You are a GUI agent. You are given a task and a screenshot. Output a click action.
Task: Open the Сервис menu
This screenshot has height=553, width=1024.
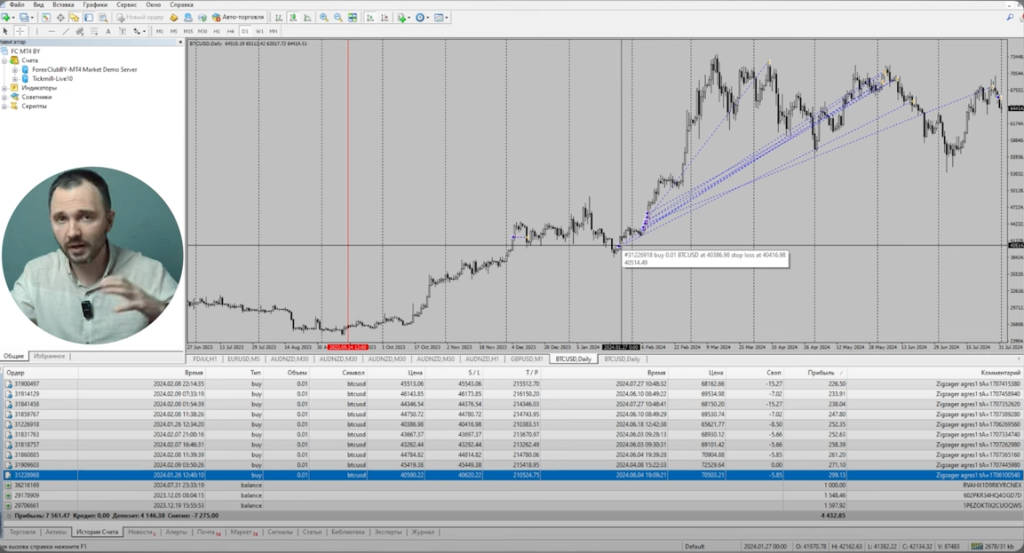[x=127, y=5]
